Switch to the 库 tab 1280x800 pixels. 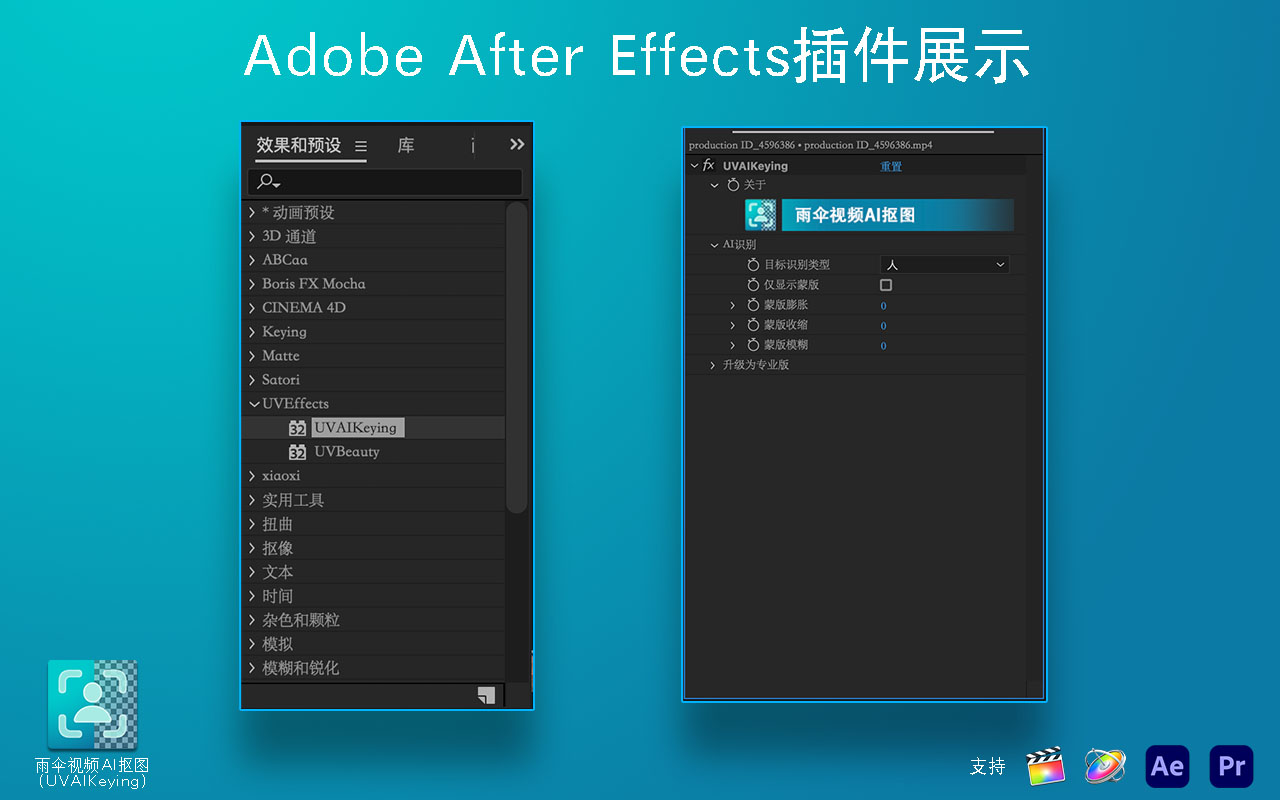click(406, 145)
